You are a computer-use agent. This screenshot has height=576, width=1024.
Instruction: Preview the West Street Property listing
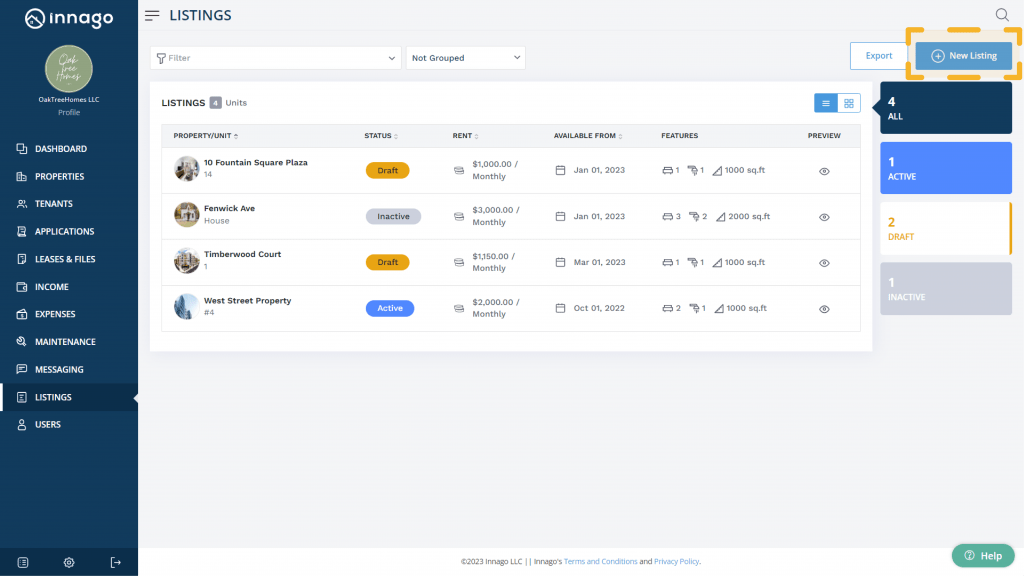[823, 308]
